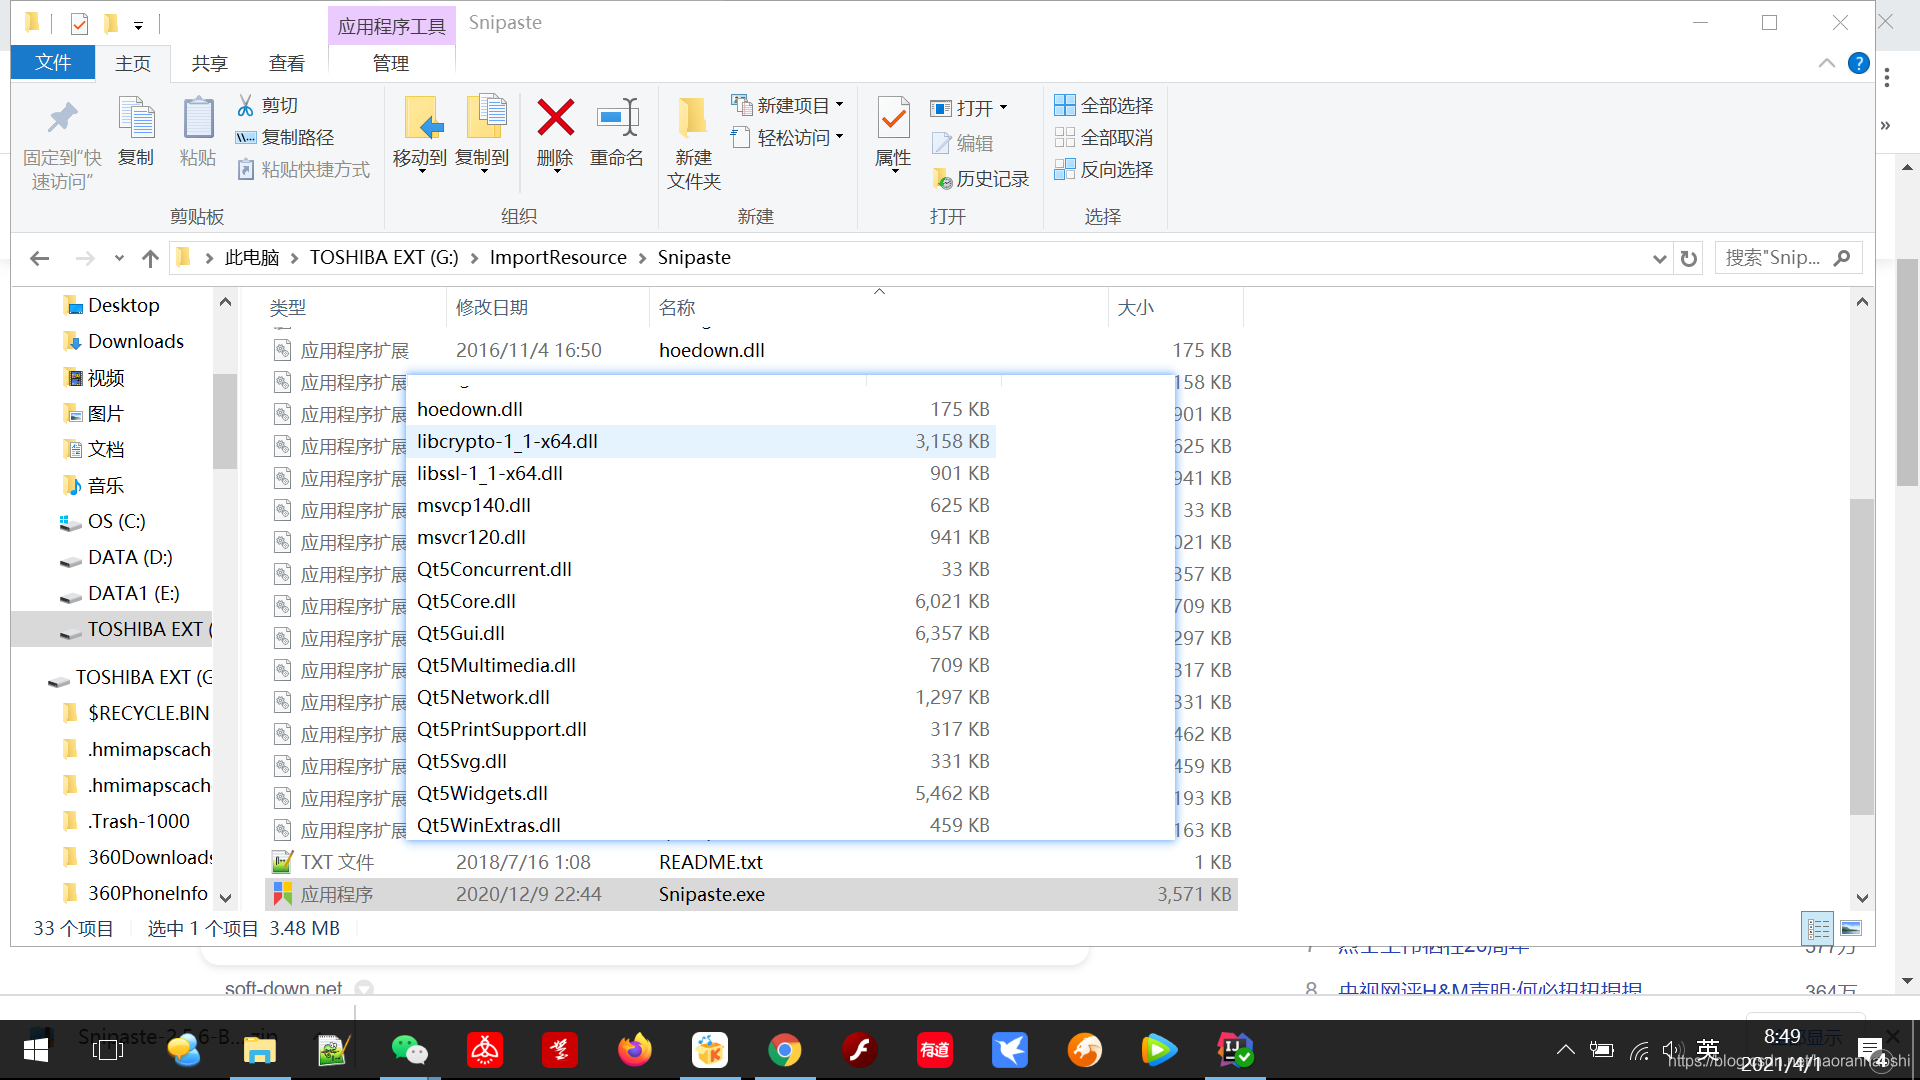This screenshot has width=1920, height=1080.
Task: Select DATA1 (E:) drive
Action: click(133, 593)
